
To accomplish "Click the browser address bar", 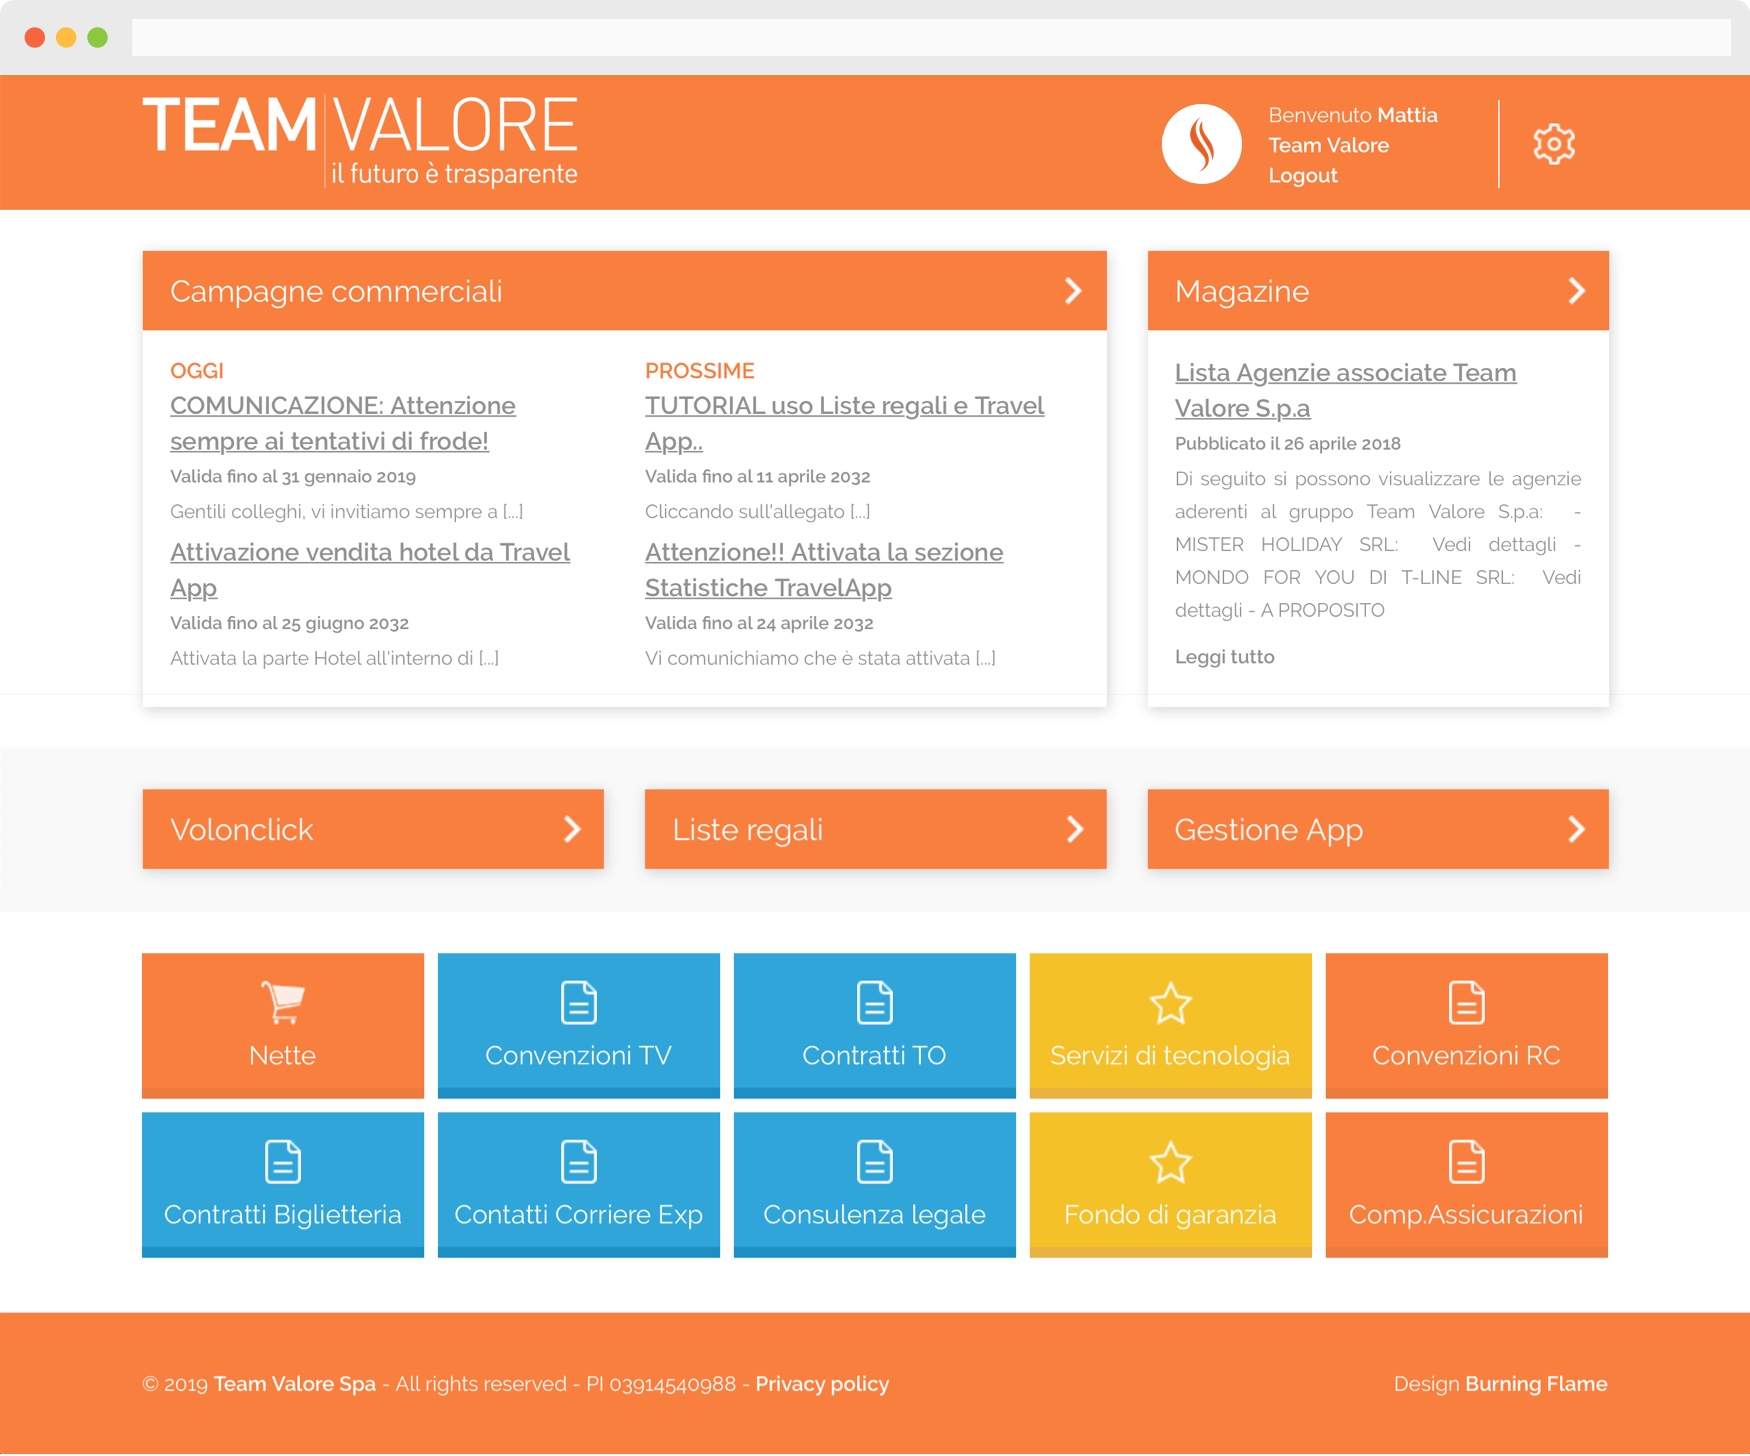I will [x=930, y=38].
